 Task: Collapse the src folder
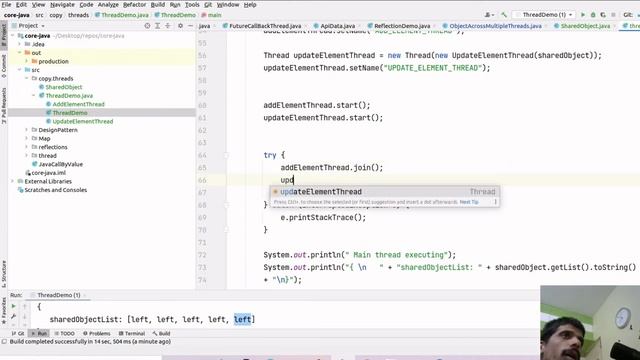point(20,70)
